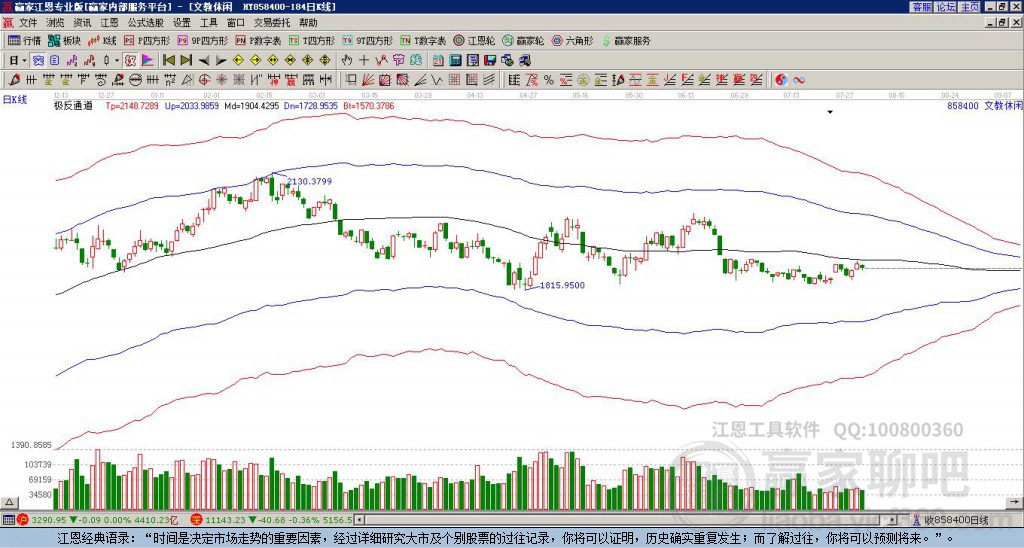Open the T四方形 tool
1024x548 pixels.
click(x=312, y=40)
